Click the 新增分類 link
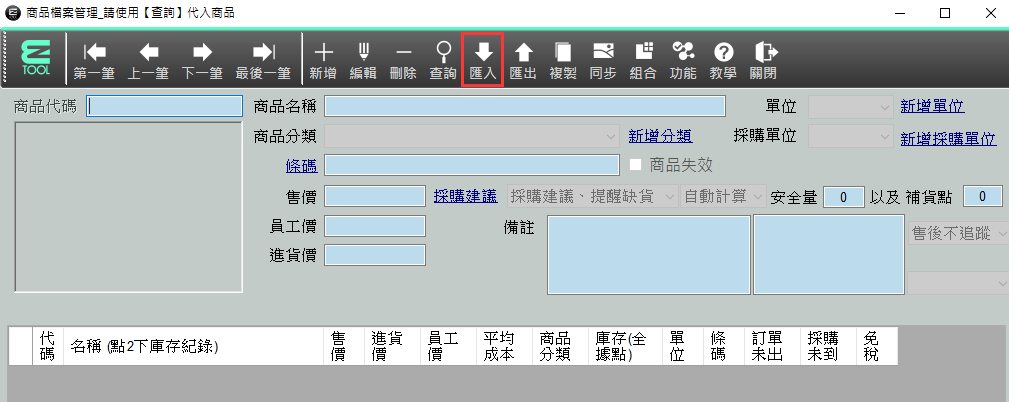The height and width of the screenshot is (402, 1009). point(660,136)
